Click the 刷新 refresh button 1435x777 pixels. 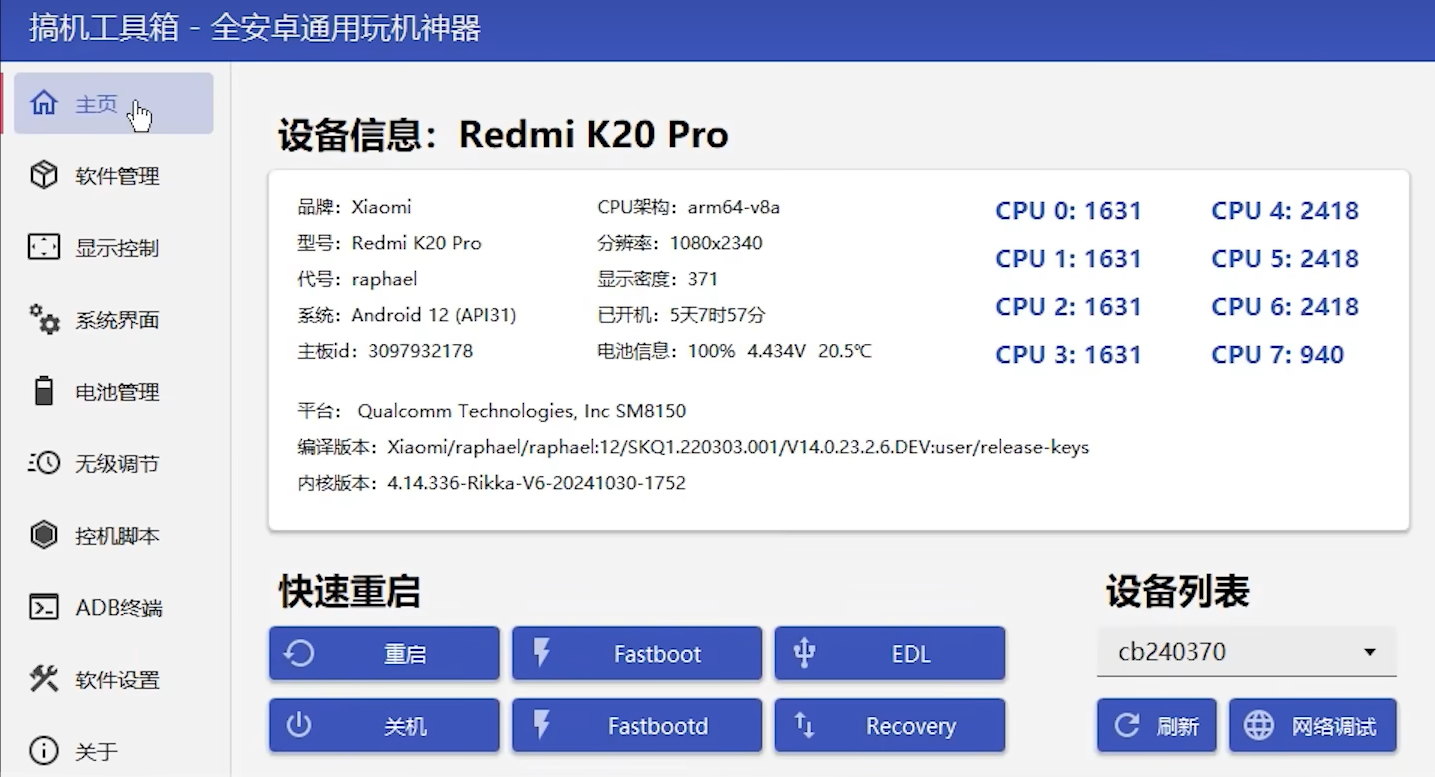(1156, 726)
